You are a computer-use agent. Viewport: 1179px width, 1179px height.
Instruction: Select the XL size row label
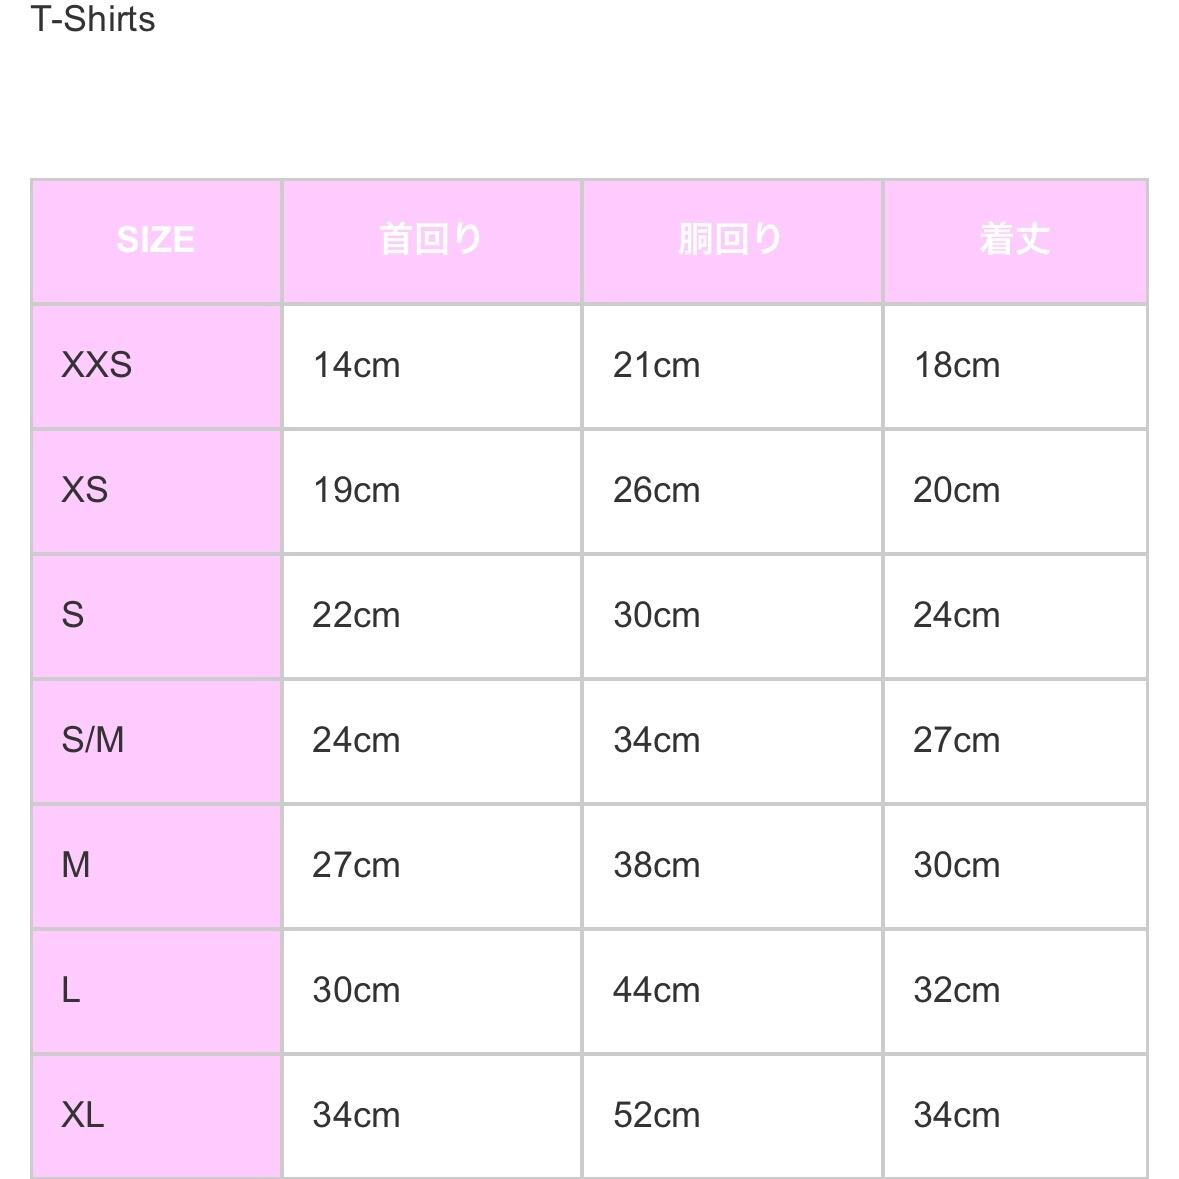point(83,1115)
